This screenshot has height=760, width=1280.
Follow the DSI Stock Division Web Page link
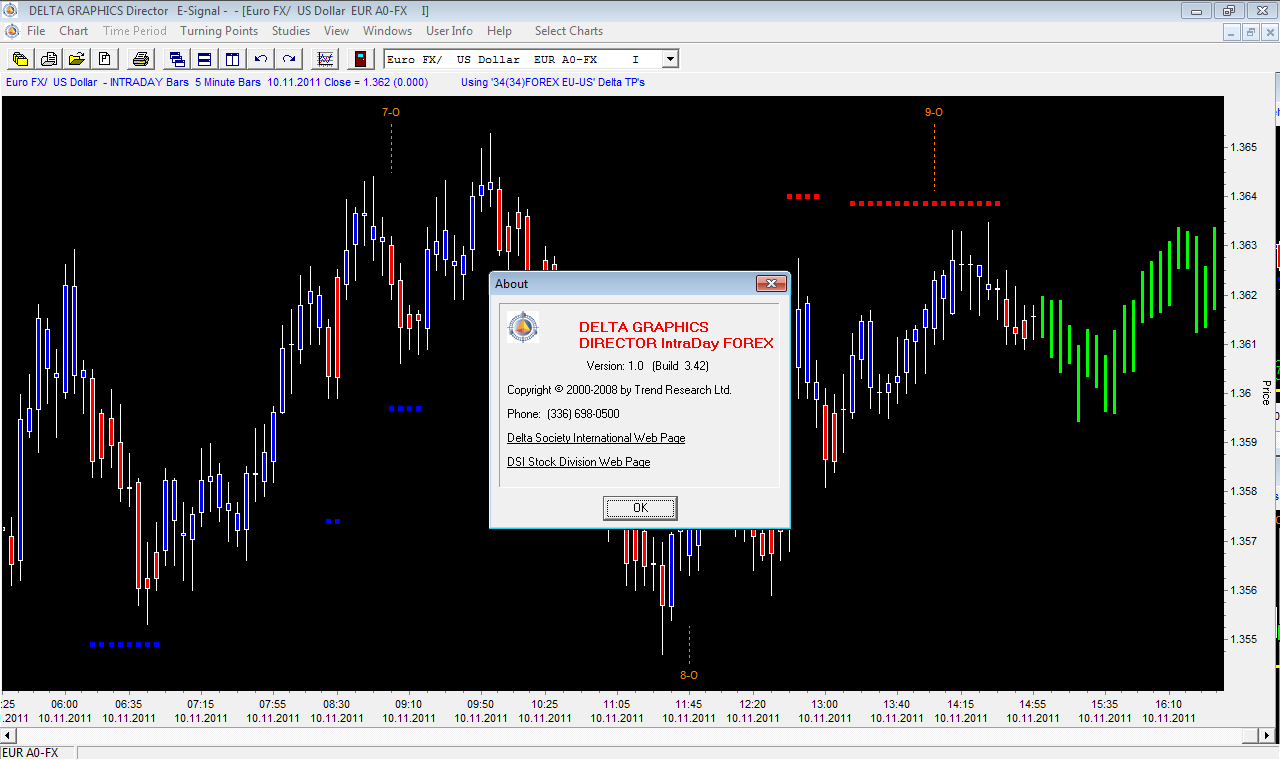point(578,462)
